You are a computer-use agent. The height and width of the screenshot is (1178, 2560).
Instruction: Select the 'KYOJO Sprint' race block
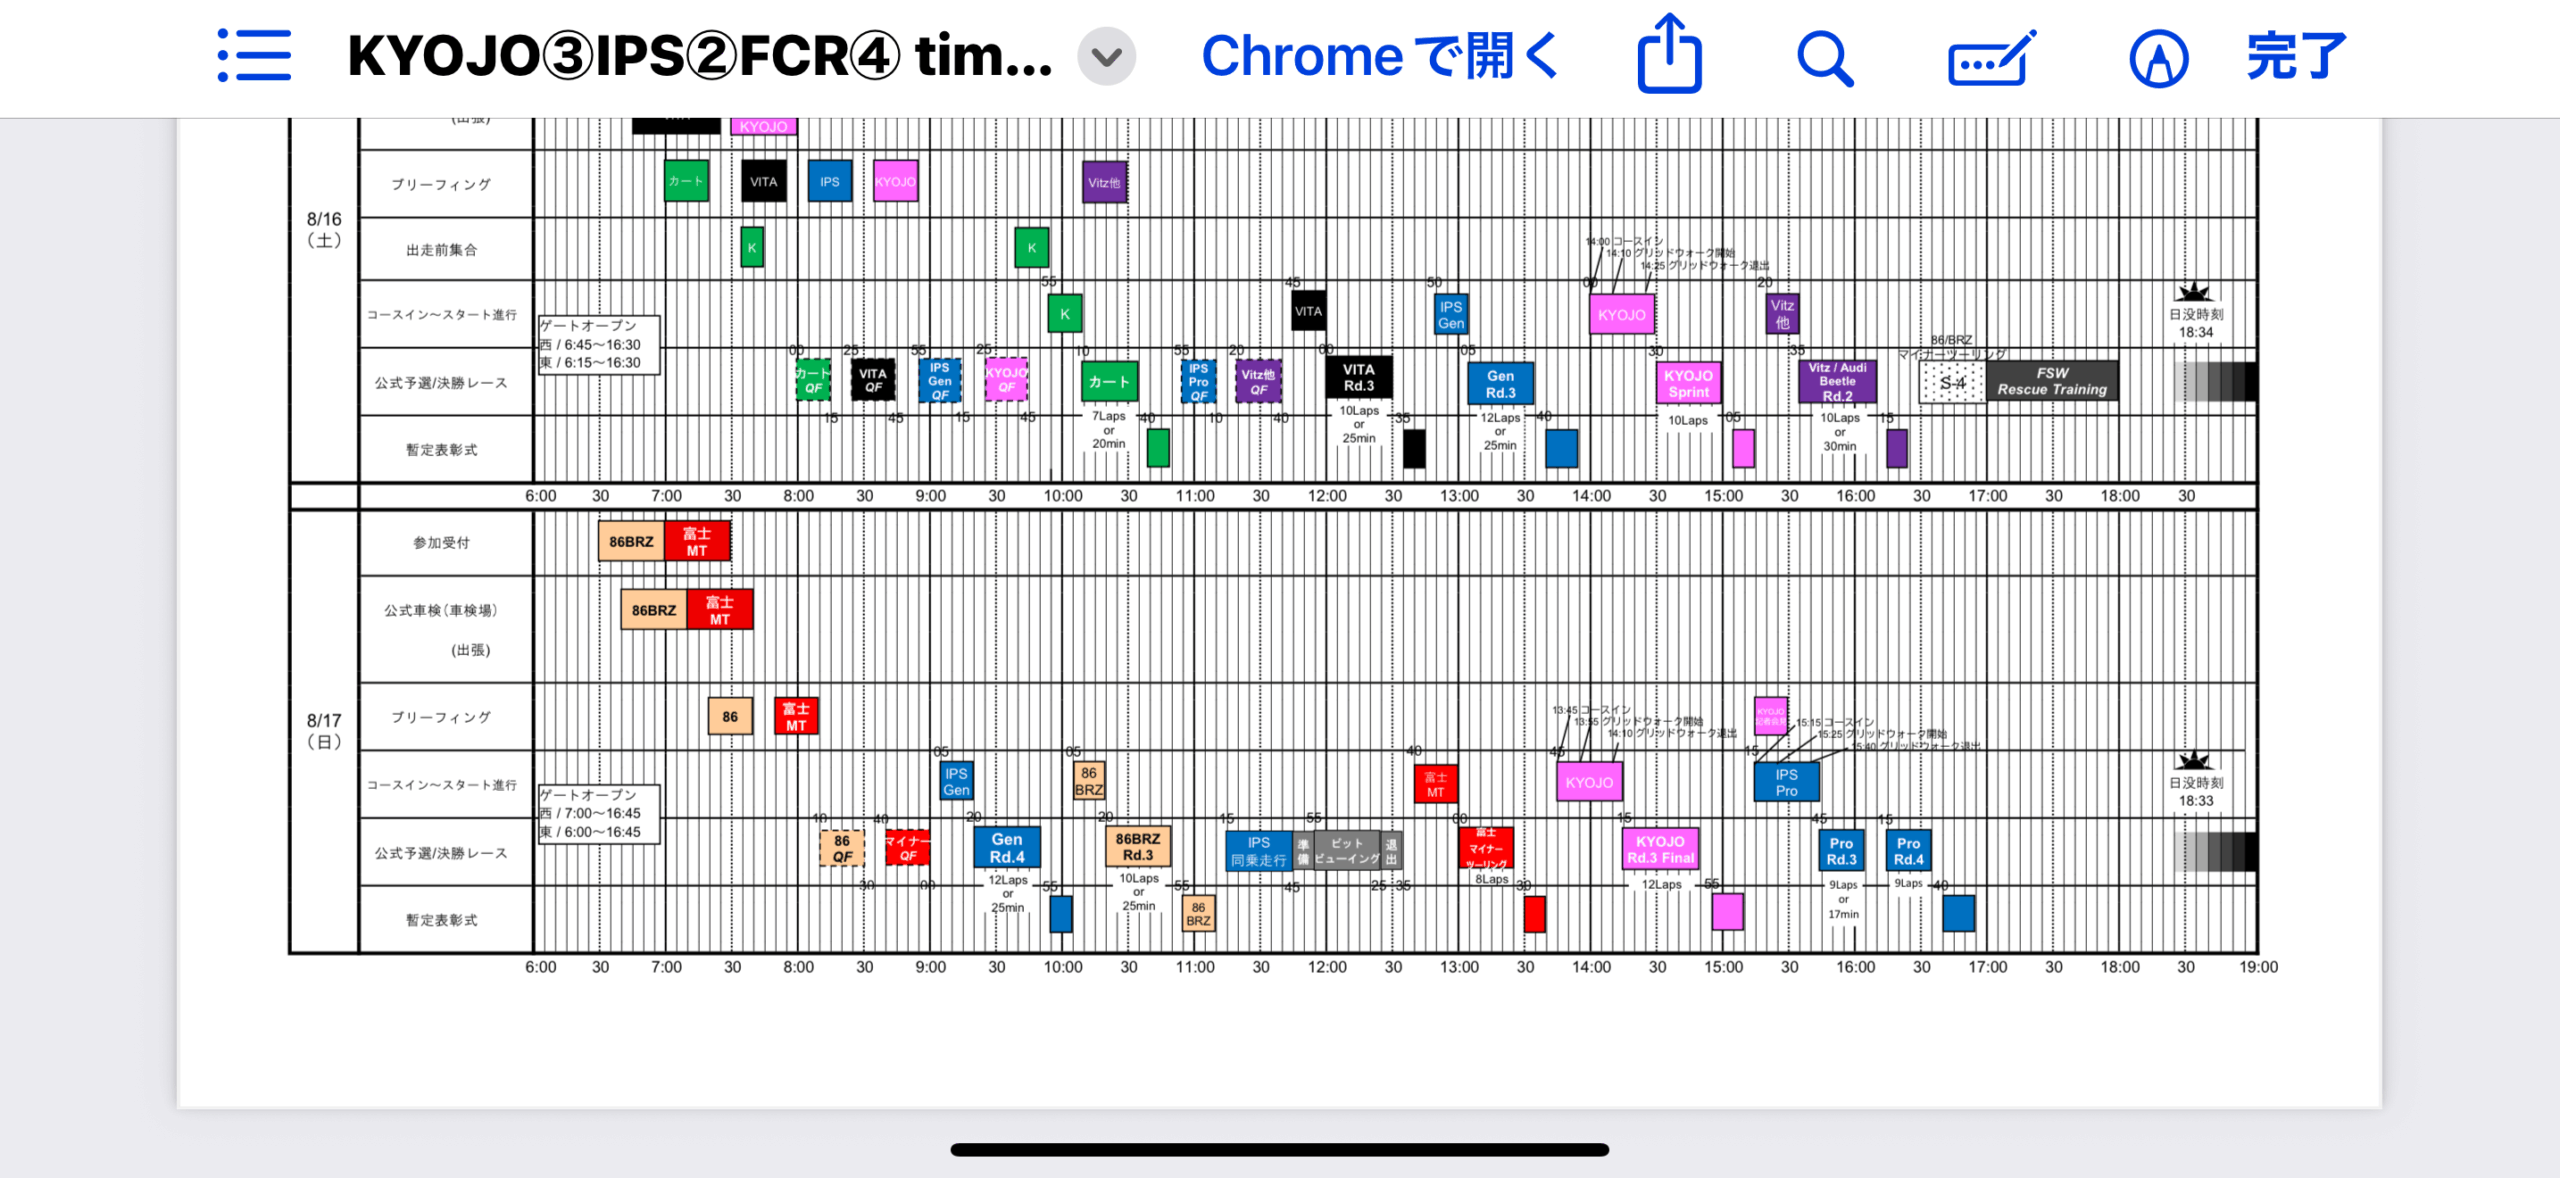coord(1688,383)
